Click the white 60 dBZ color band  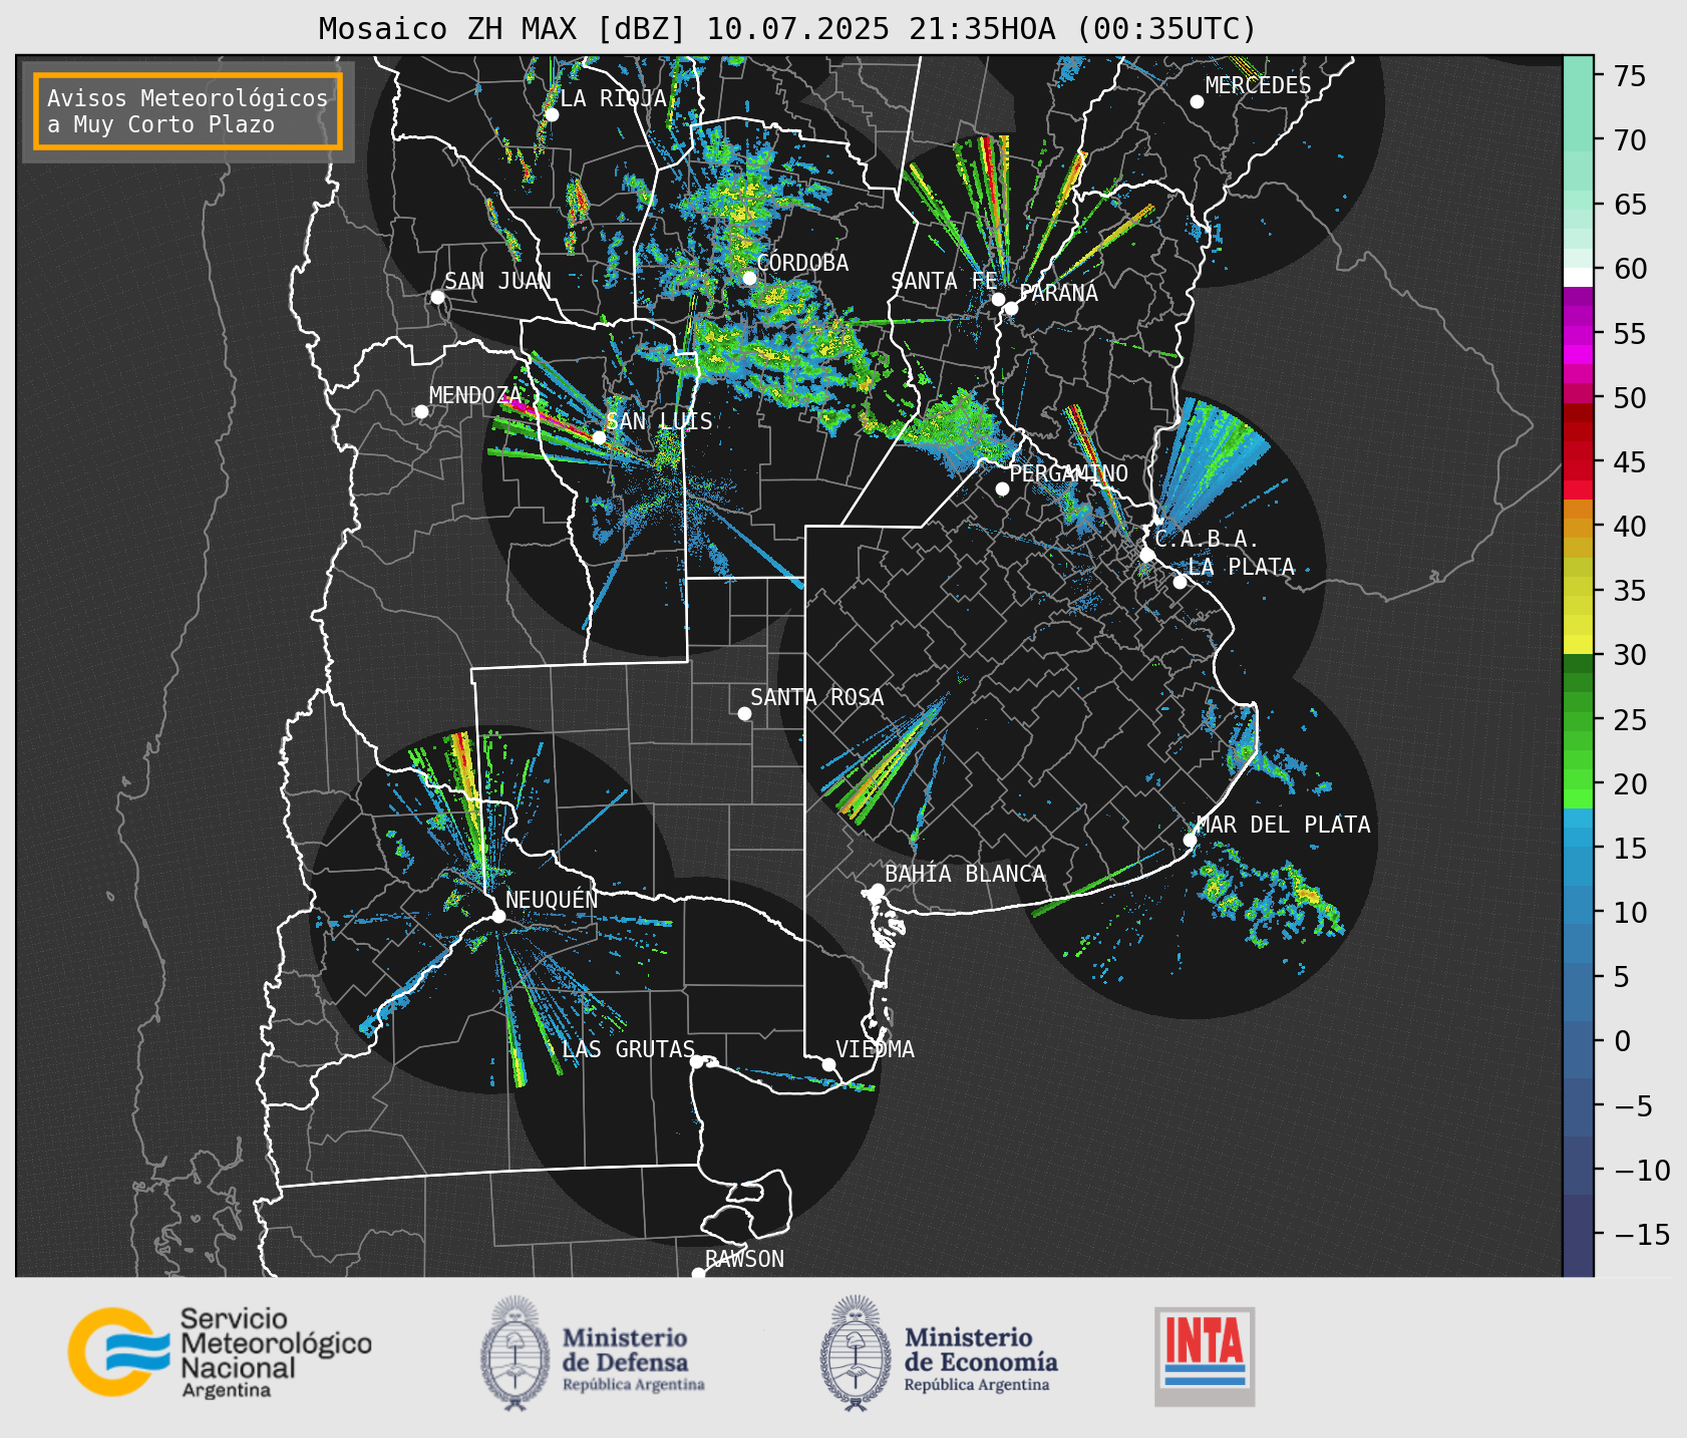click(1577, 277)
